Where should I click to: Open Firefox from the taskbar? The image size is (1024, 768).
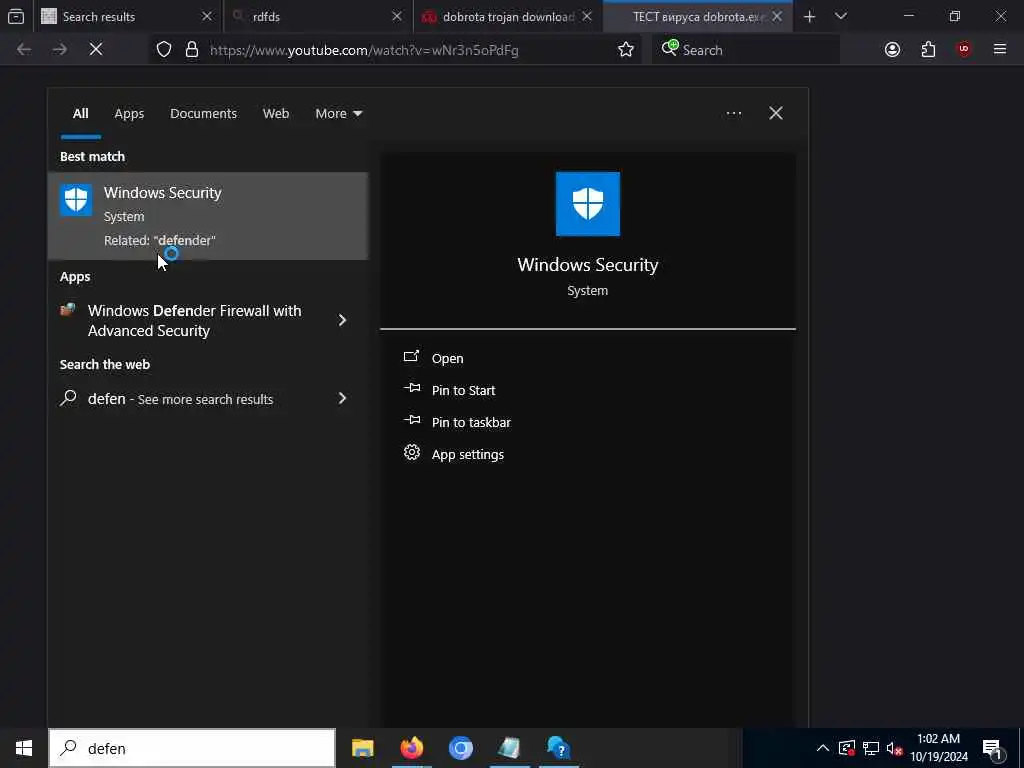coord(411,748)
